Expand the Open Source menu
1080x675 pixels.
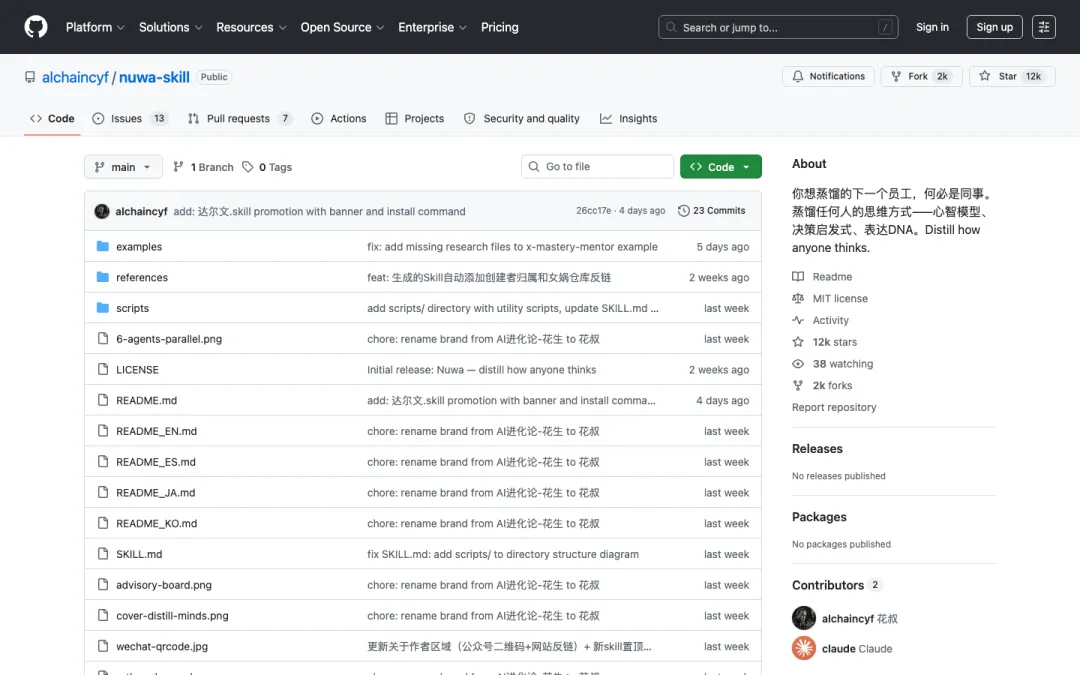pyautogui.click(x=342, y=27)
